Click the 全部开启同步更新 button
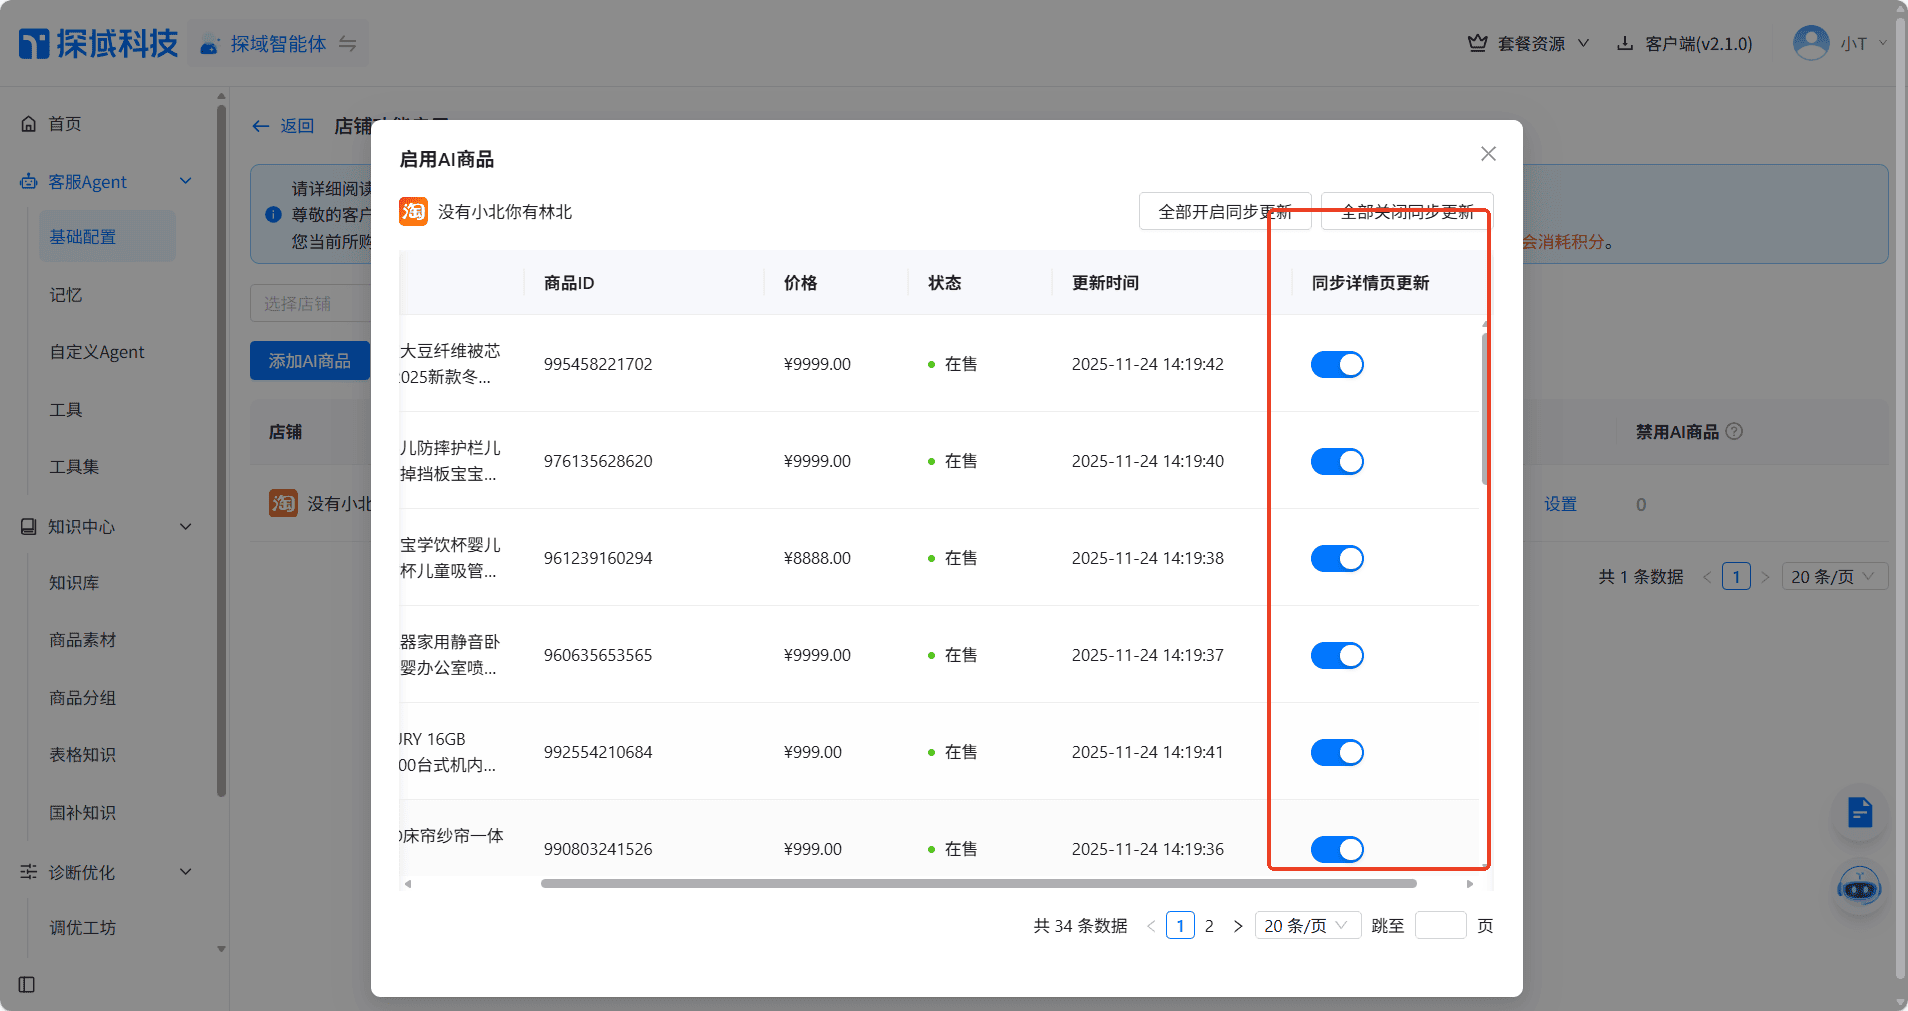This screenshot has width=1908, height=1011. [1224, 211]
